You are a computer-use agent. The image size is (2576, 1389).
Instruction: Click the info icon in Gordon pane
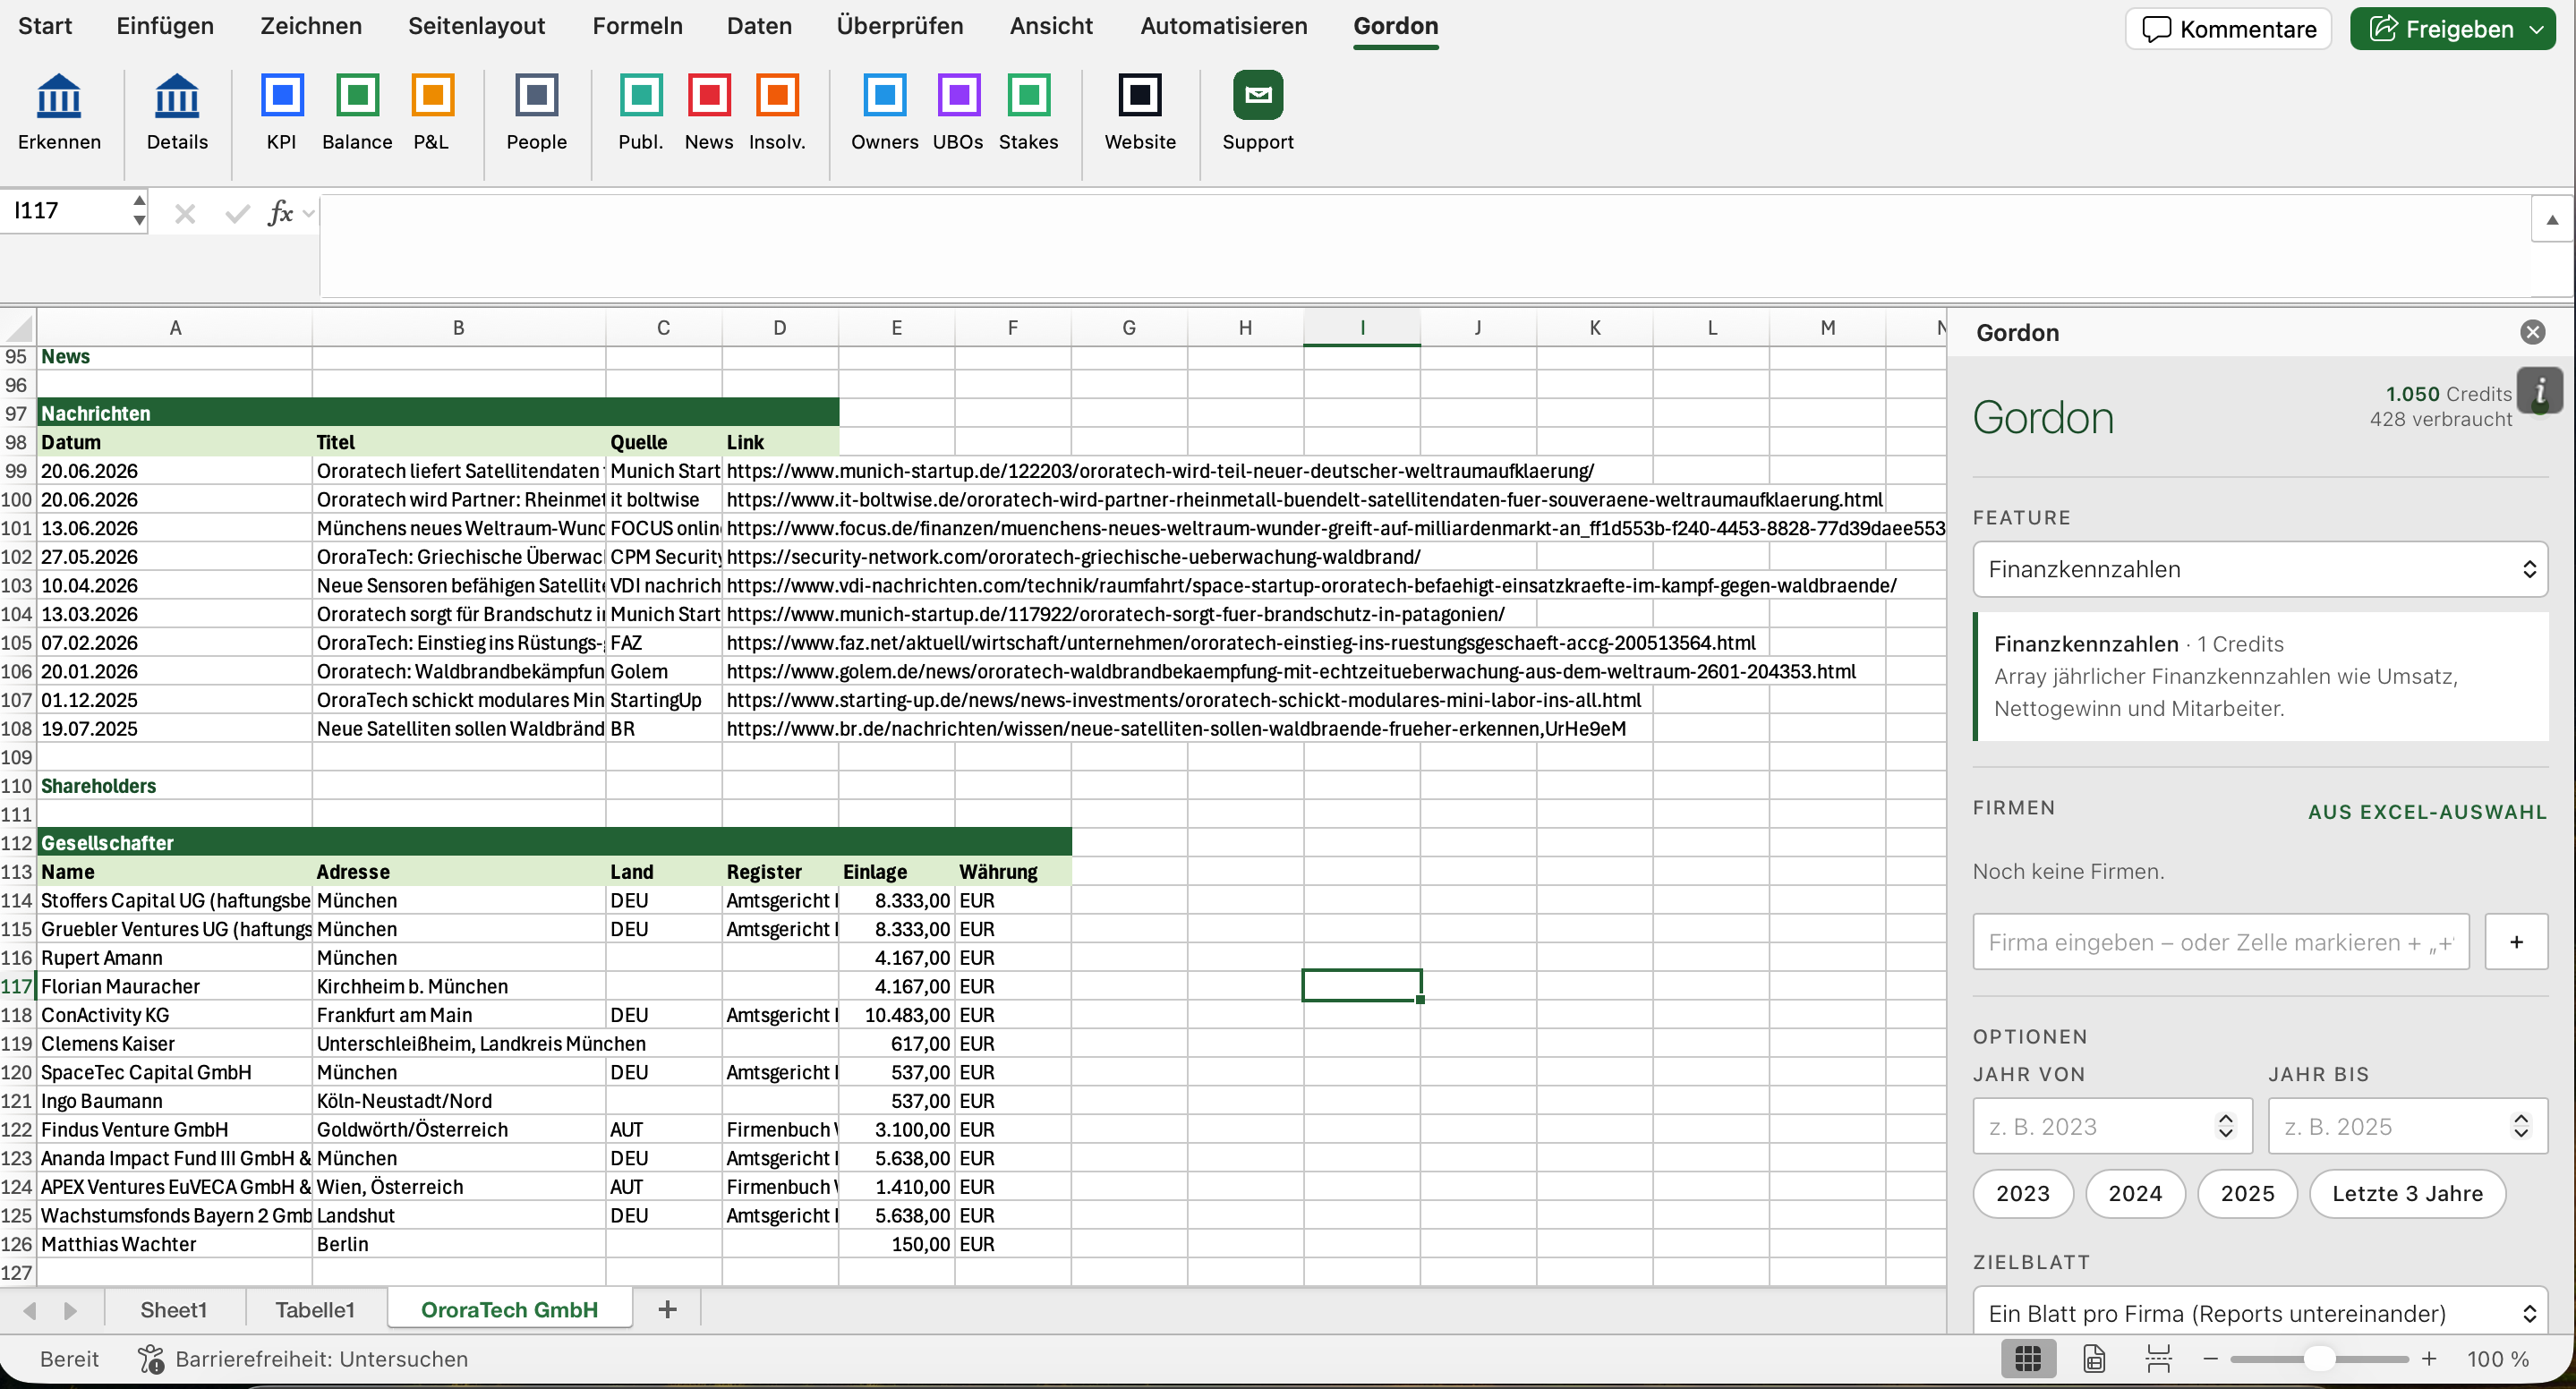pyautogui.click(x=2539, y=391)
